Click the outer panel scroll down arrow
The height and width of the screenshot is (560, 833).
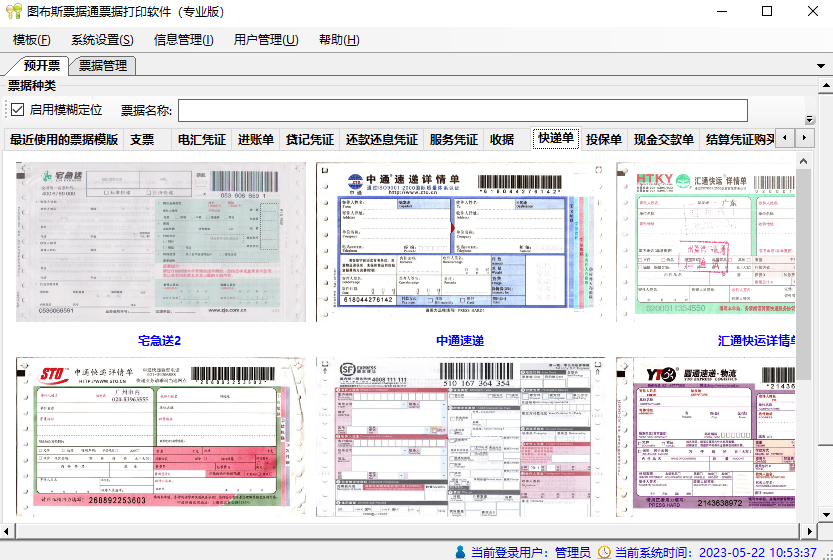pos(826,514)
